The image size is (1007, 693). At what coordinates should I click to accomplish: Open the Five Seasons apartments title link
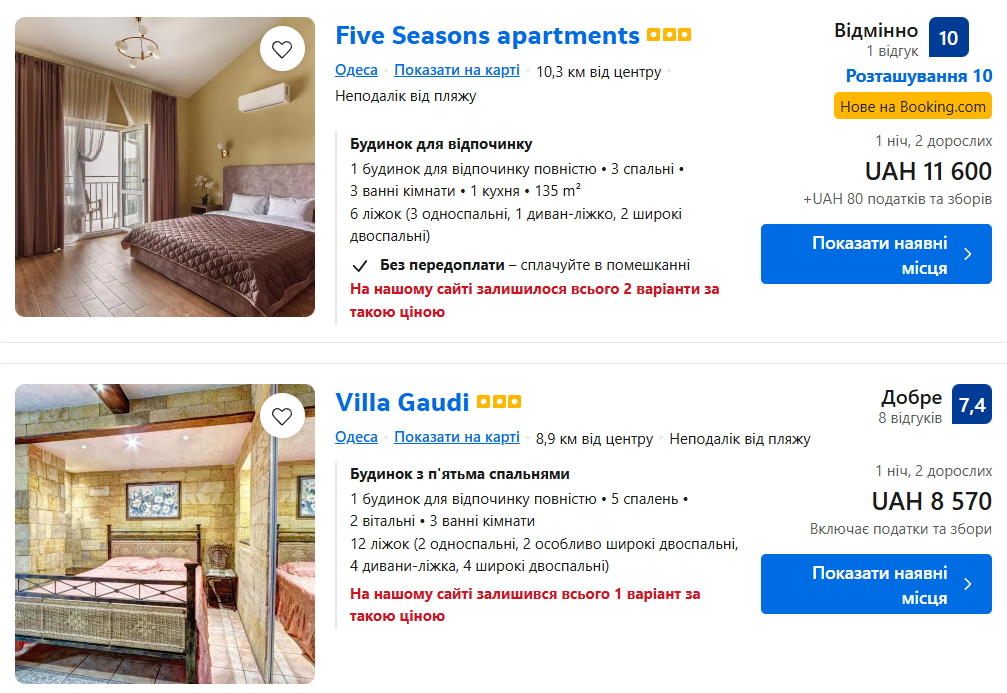[x=487, y=36]
